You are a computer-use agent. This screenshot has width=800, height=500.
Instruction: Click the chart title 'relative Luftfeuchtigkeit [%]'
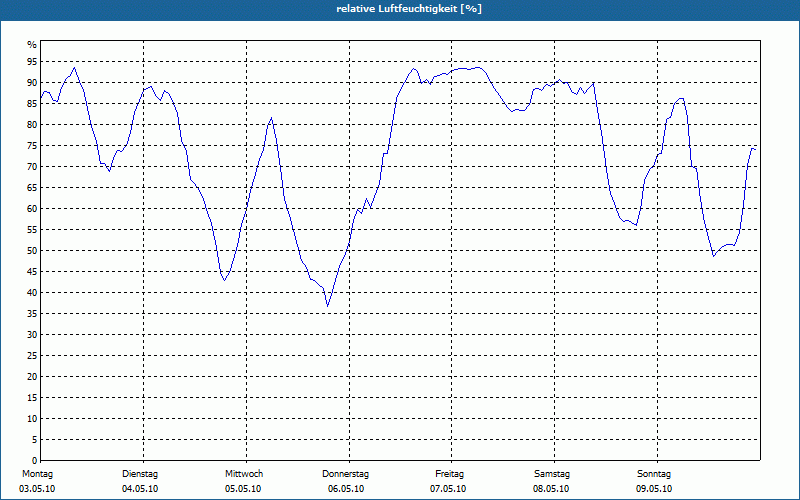pyautogui.click(x=409, y=9)
